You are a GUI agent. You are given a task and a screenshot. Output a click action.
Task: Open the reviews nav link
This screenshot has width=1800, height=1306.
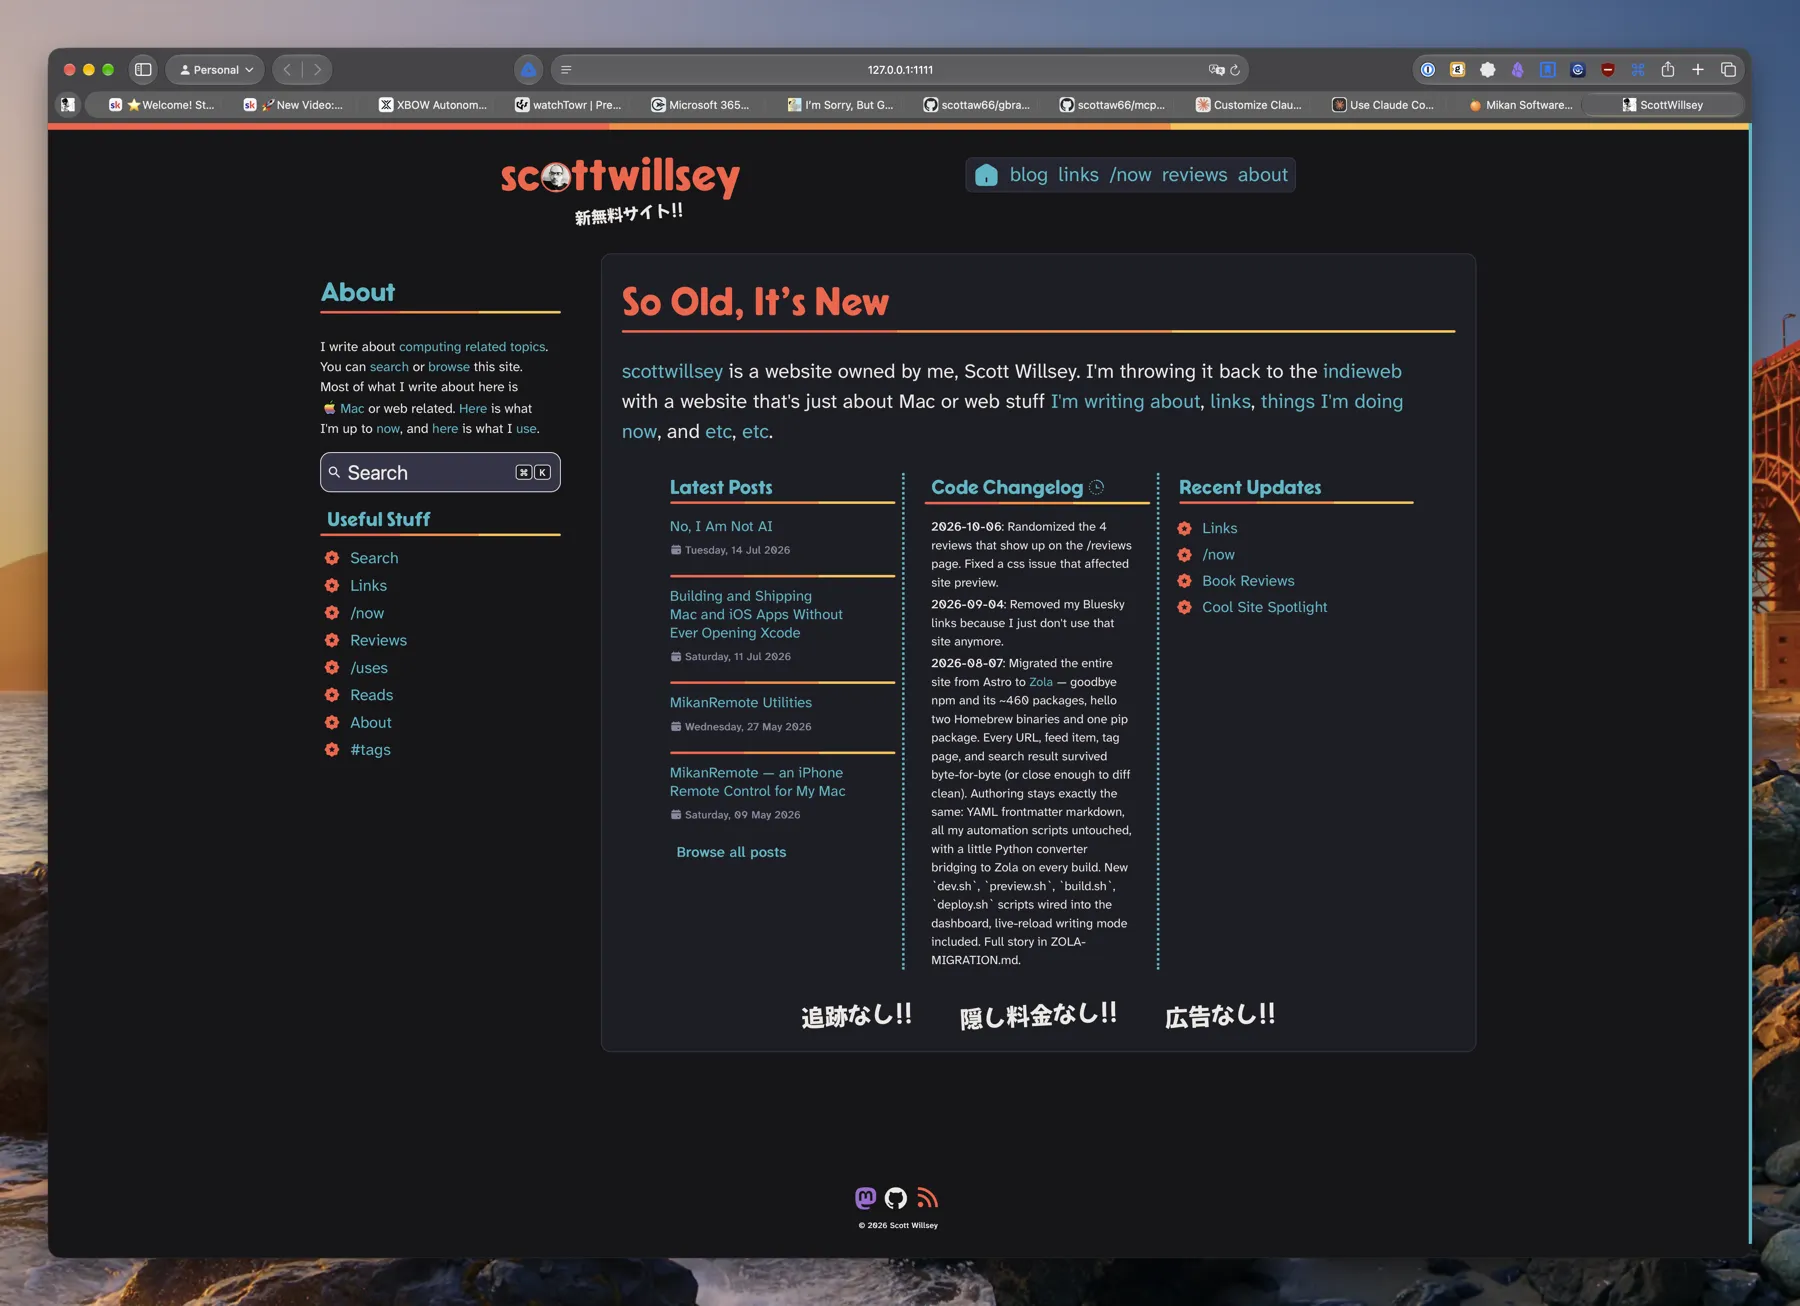point(1194,175)
